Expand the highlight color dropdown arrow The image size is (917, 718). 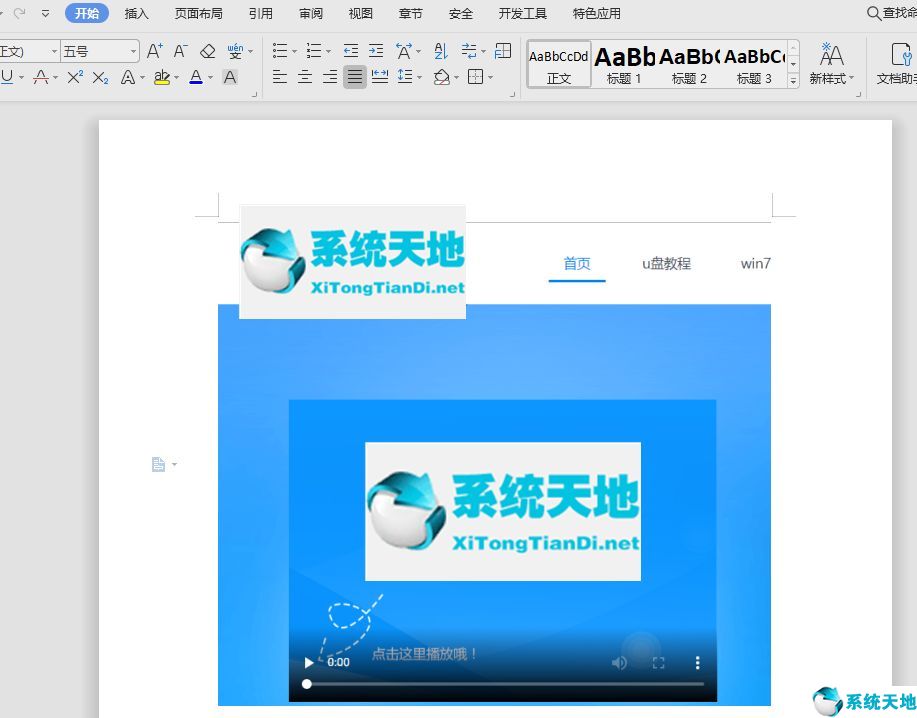coord(176,78)
